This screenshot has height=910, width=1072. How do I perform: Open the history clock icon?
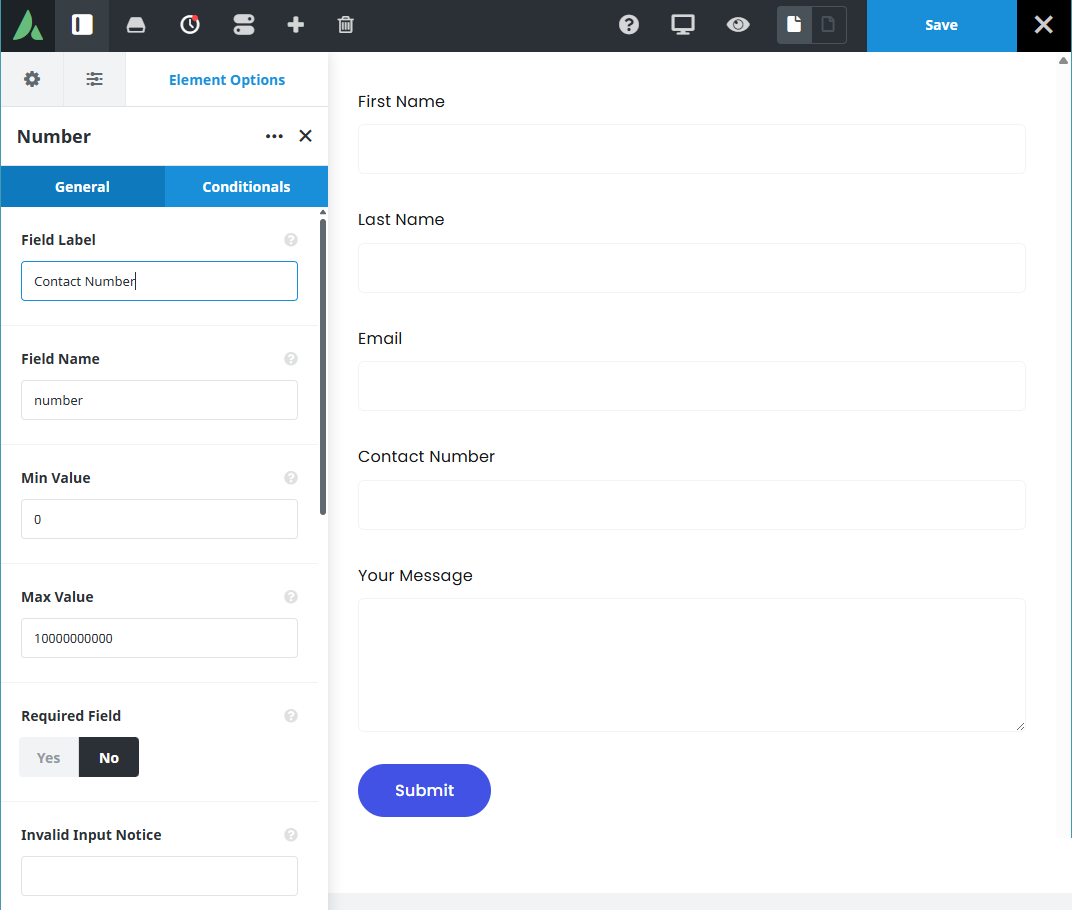[x=190, y=25]
